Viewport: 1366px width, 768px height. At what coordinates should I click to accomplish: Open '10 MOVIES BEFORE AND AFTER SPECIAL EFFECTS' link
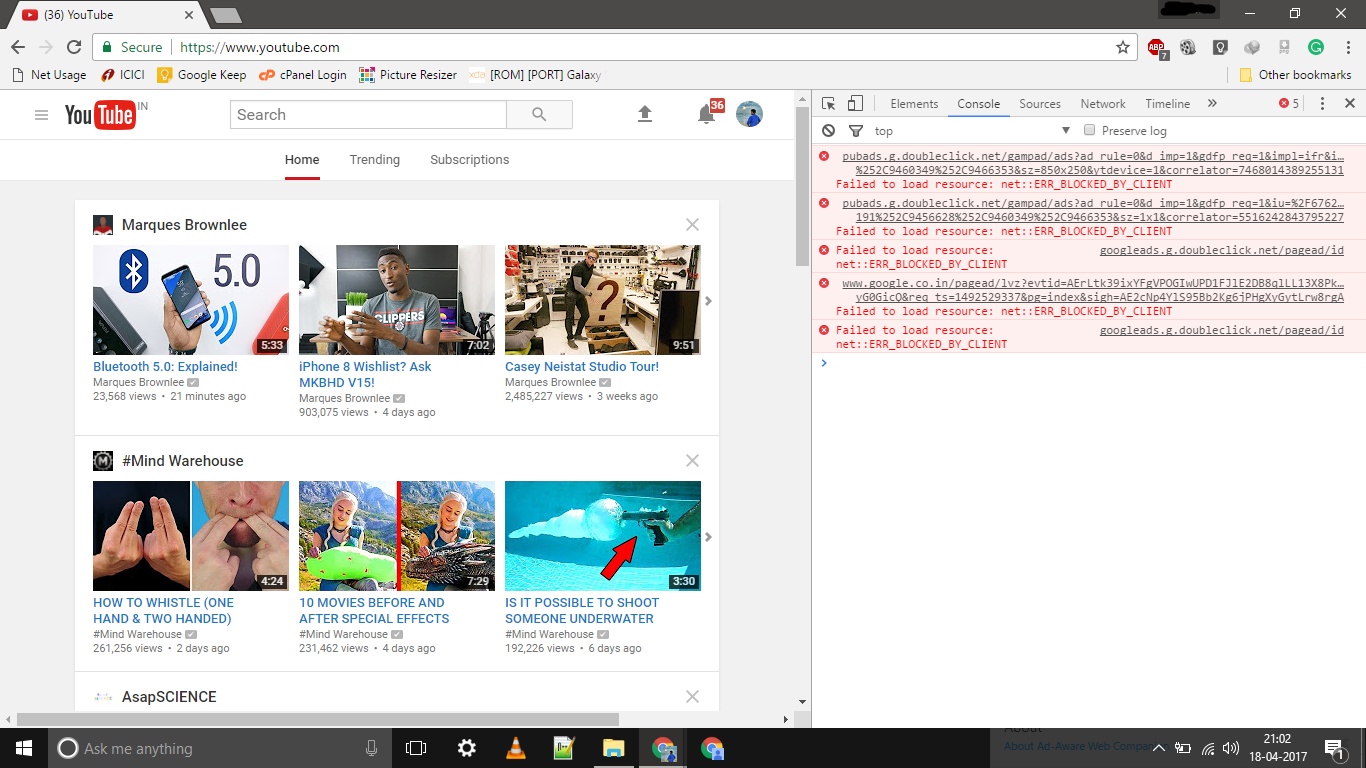coord(374,610)
